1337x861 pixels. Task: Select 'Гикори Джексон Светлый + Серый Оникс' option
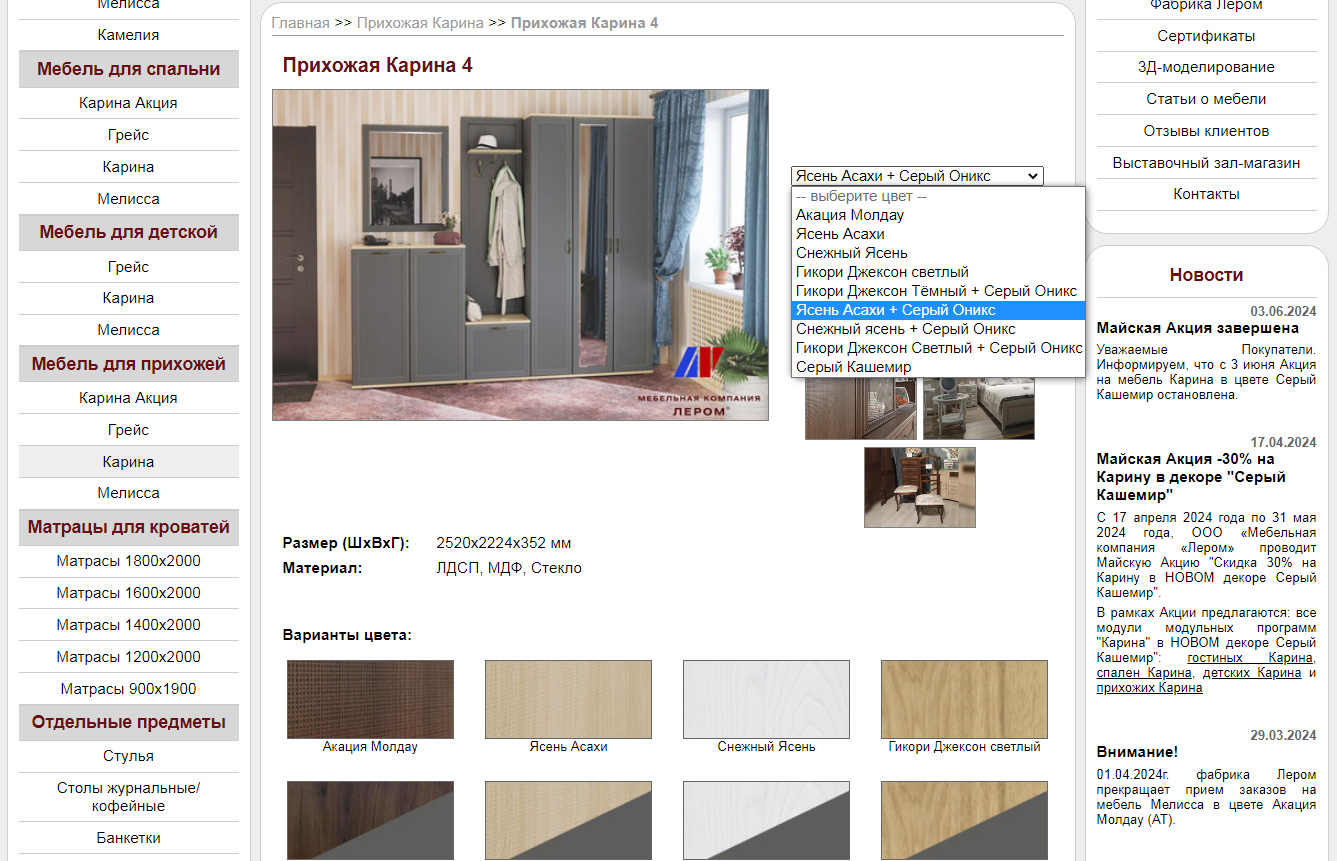tap(938, 348)
